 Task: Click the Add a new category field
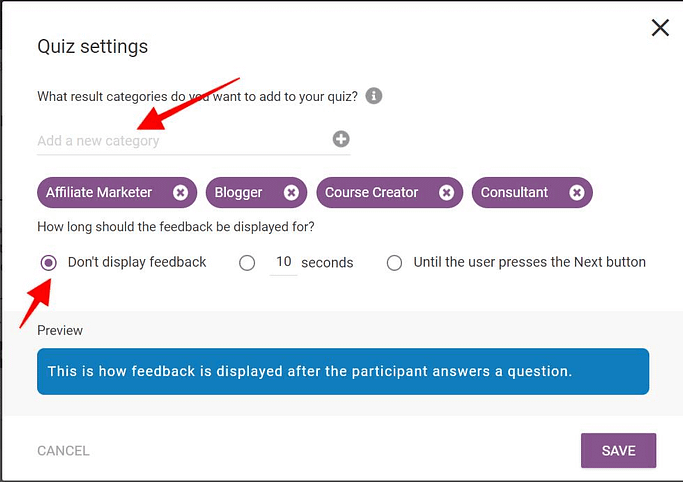click(x=183, y=141)
